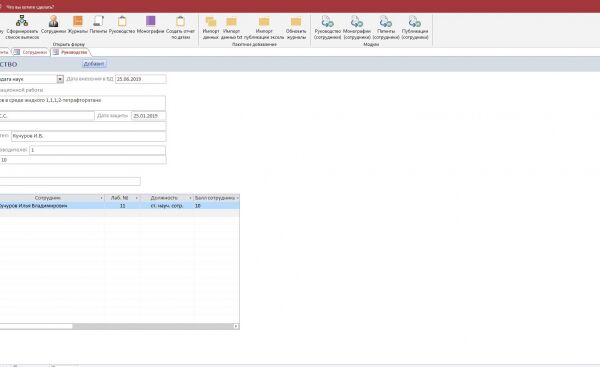Open the Балл сотрудника column filter arrow
The height and width of the screenshot is (367, 600).
point(237,198)
